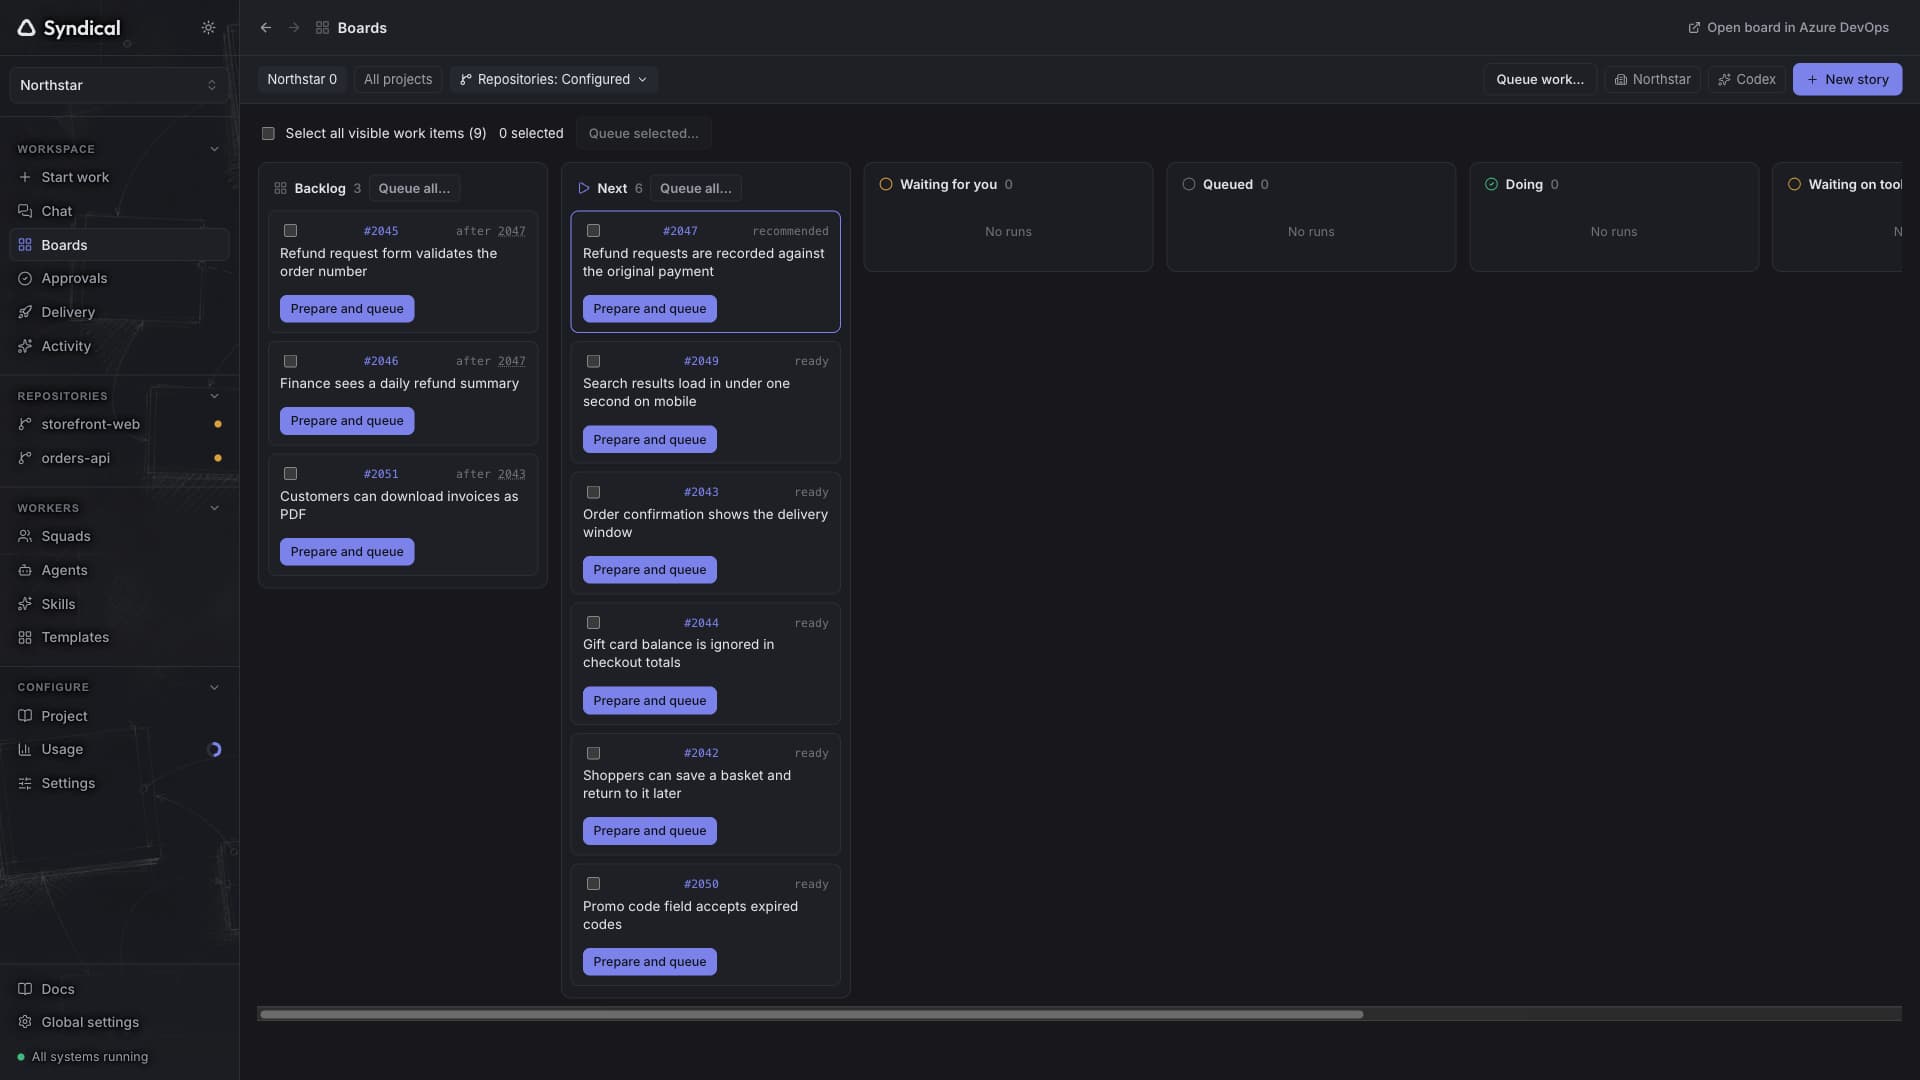Click the Activity sparkle icon
Viewport: 1920px width, 1080px height.
click(25, 346)
